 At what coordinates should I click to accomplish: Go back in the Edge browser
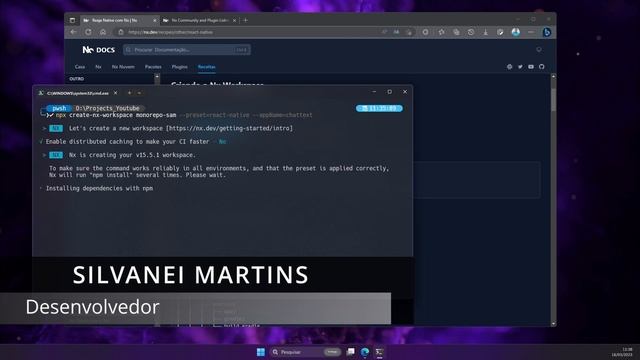point(73,32)
